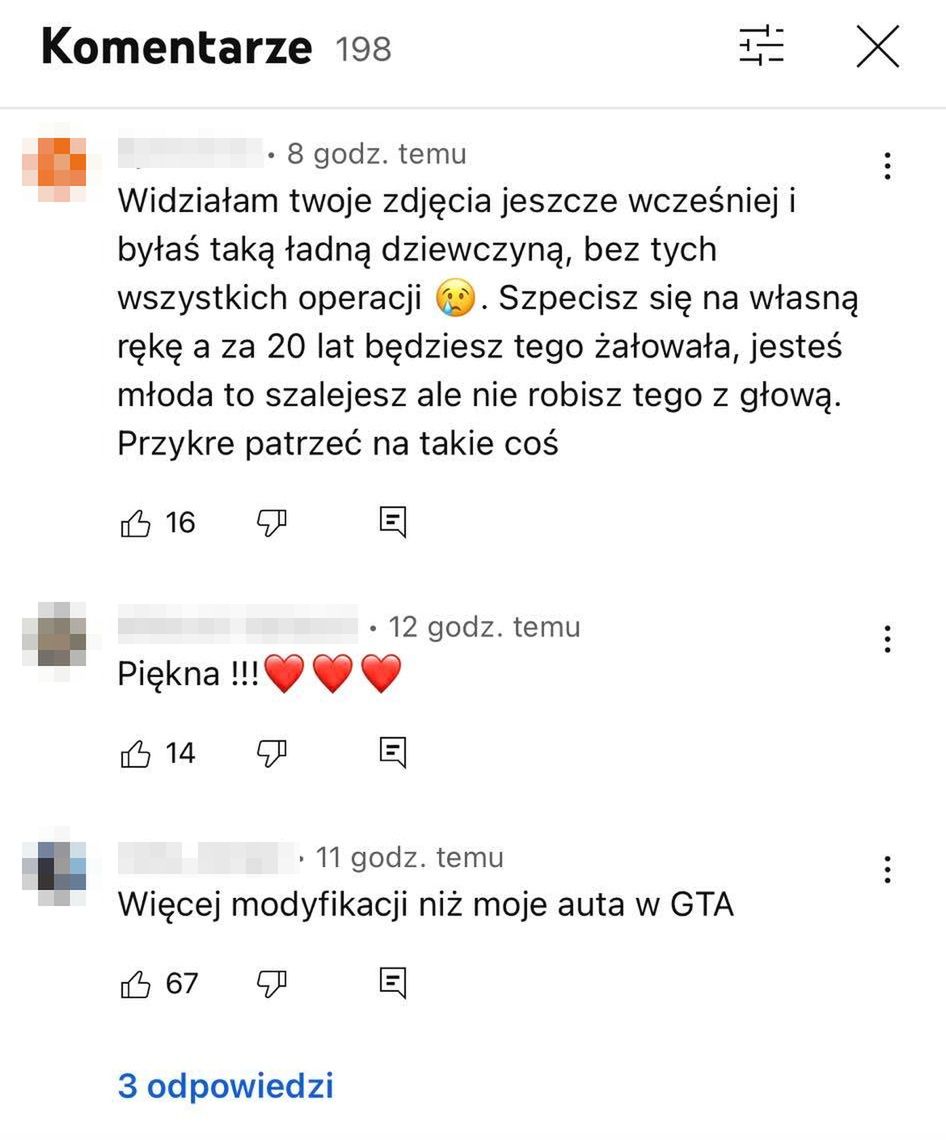Reply to the 'Piękna !!!' comment

click(x=393, y=752)
